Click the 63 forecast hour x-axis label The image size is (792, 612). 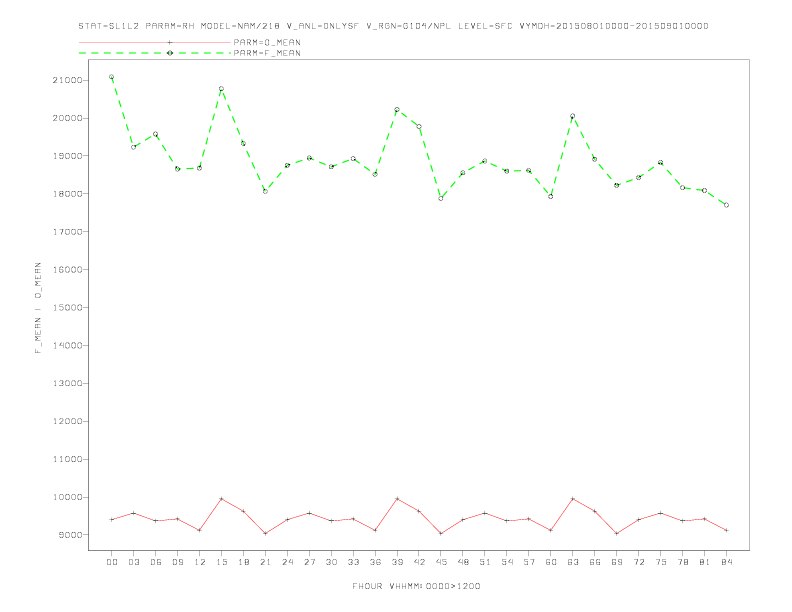[x=573, y=562]
